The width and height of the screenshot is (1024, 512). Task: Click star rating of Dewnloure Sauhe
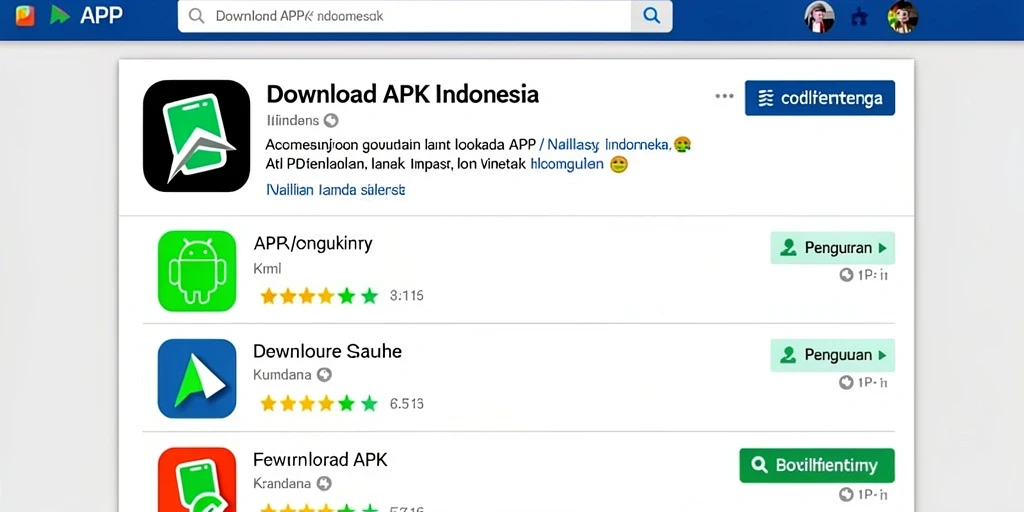click(319, 404)
